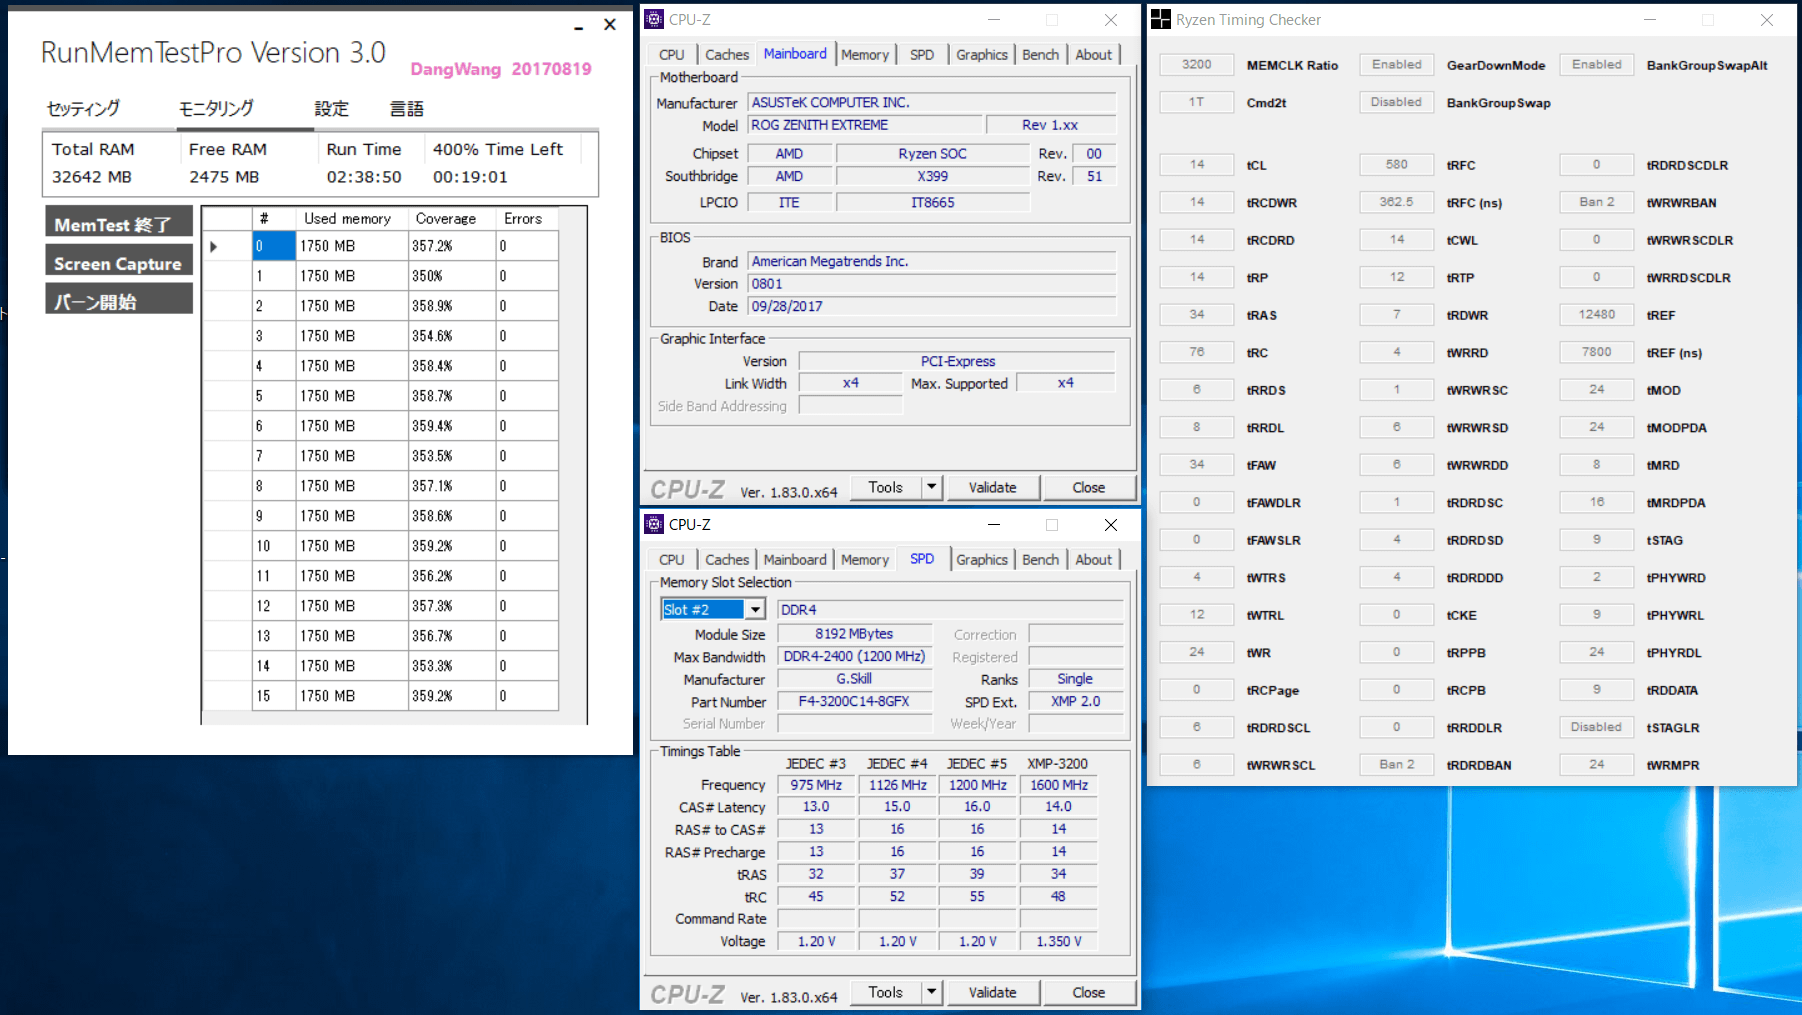The height and width of the screenshot is (1015, 1802).
Task: Select row 0 index cell in MemTest table
Action: [x=273, y=246]
